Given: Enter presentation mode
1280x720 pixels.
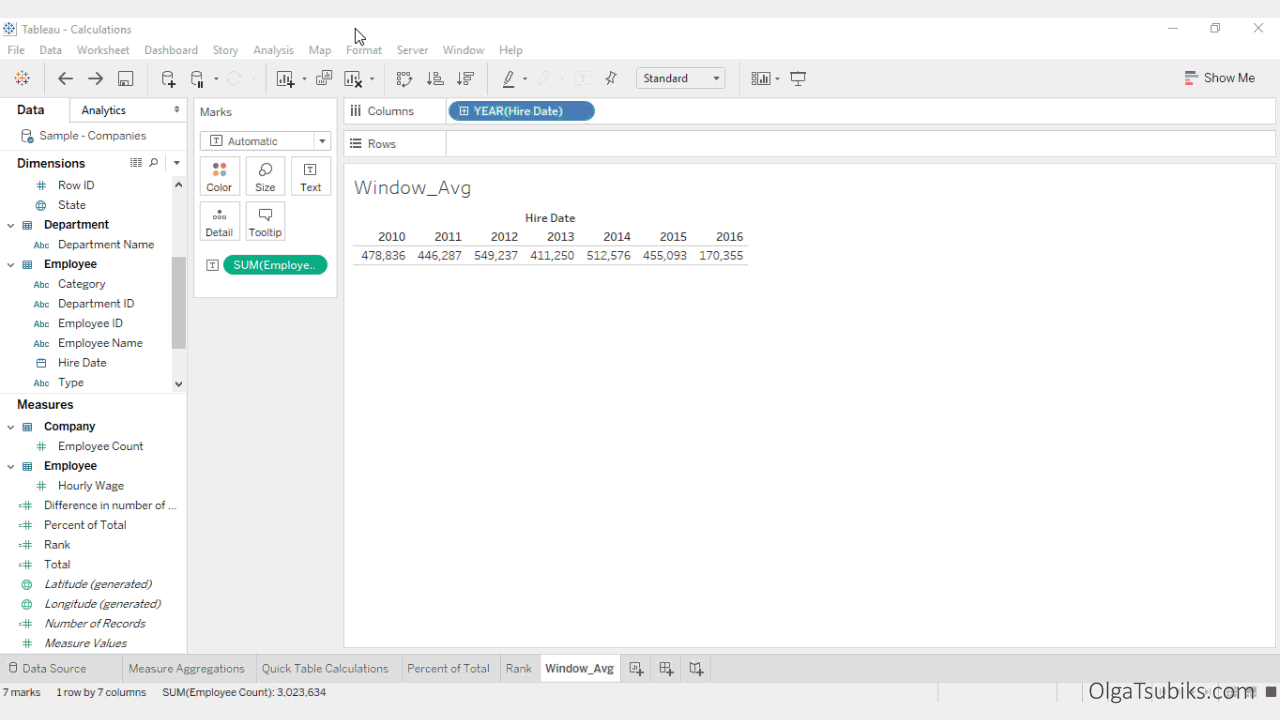Looking at the screenshot, I should pos(798,78).
